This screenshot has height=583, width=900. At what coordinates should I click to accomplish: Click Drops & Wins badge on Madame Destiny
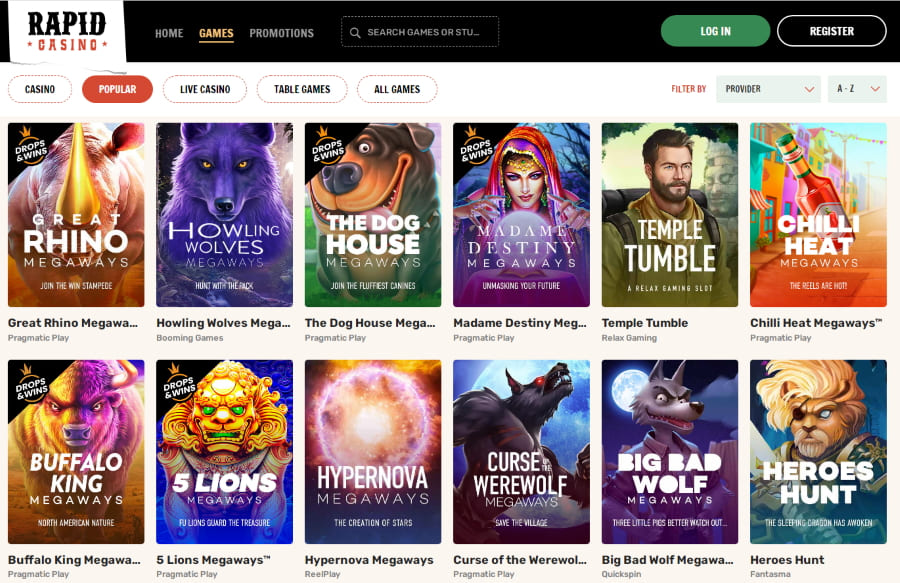(x=475, y=146)
